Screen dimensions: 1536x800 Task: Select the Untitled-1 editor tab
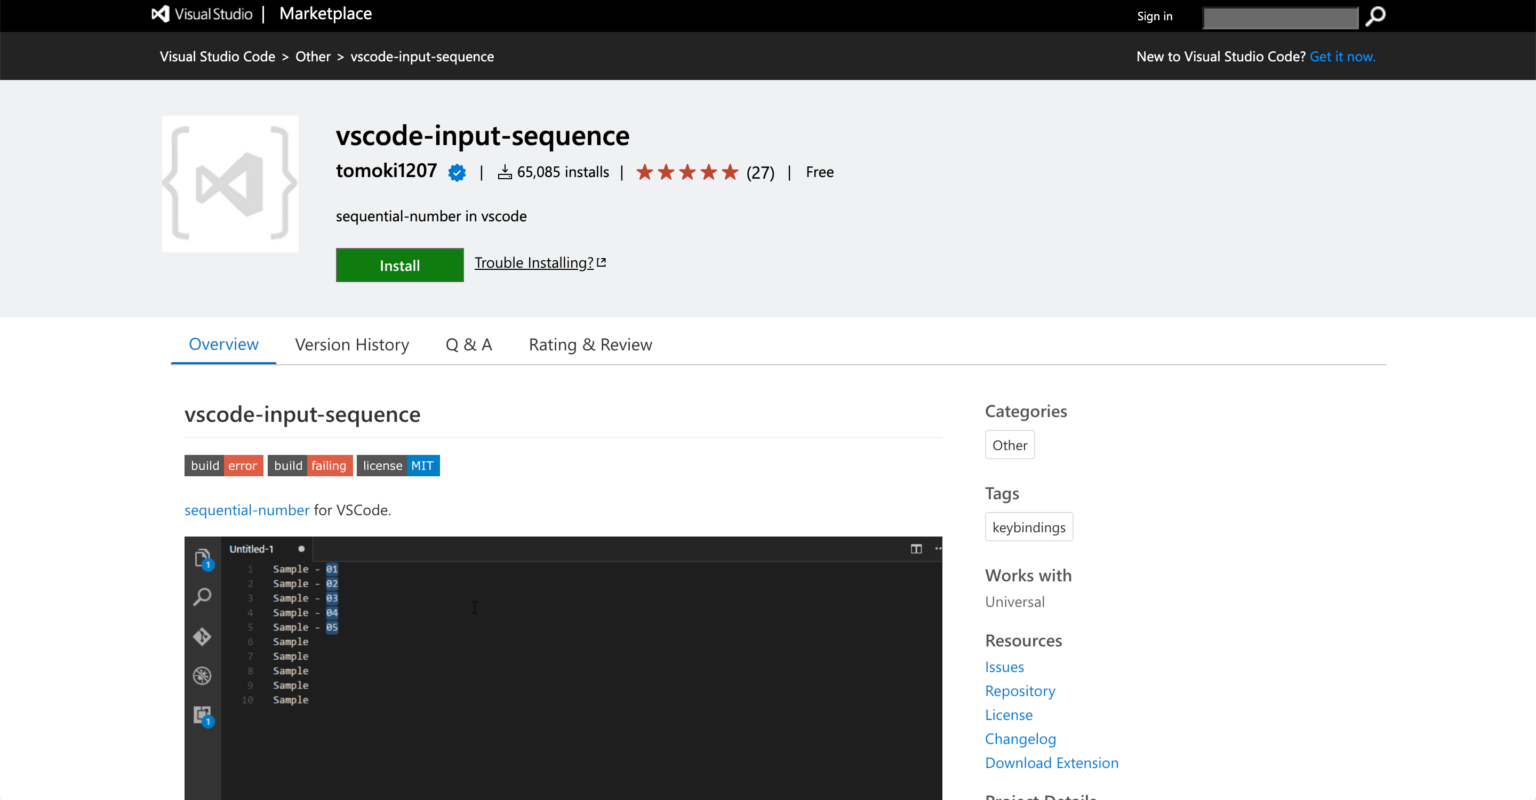[x=252, y=549]
